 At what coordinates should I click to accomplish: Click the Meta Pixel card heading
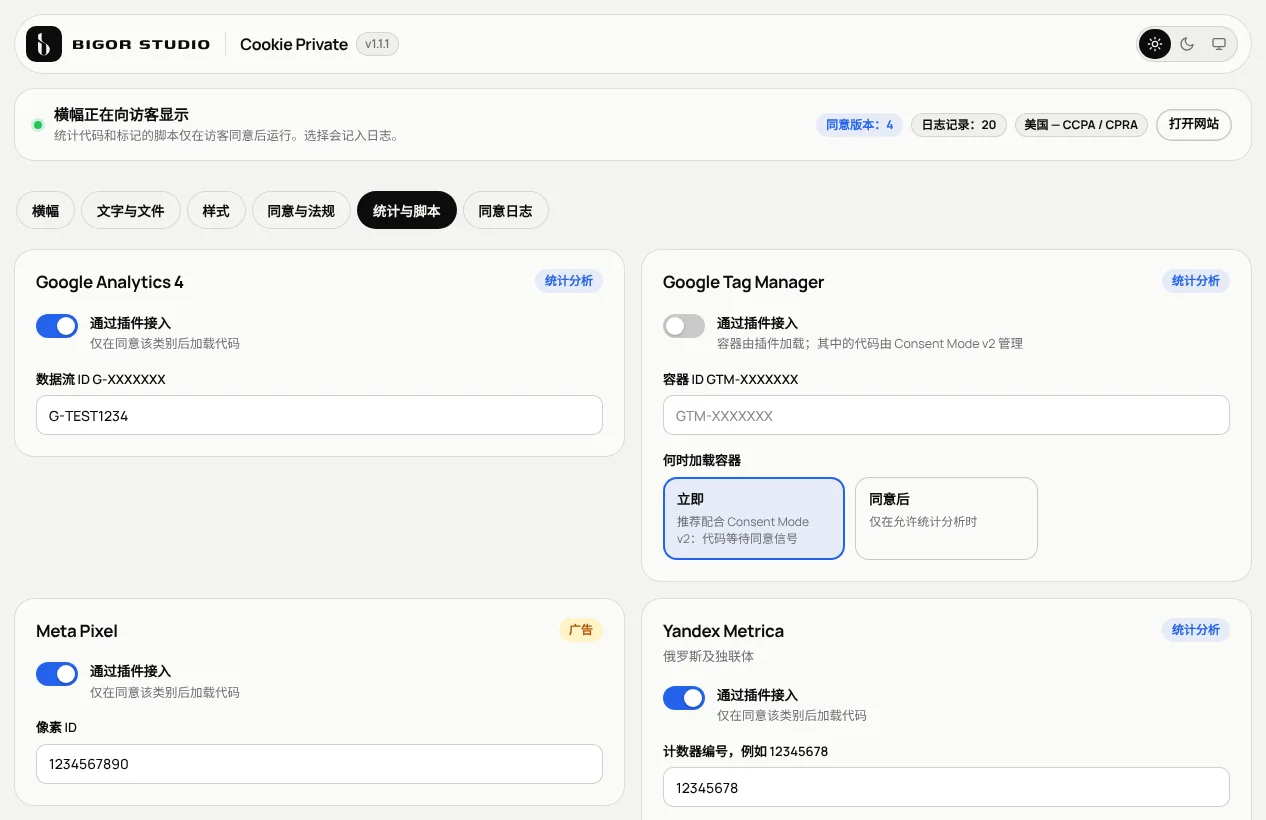coord(77,631)
